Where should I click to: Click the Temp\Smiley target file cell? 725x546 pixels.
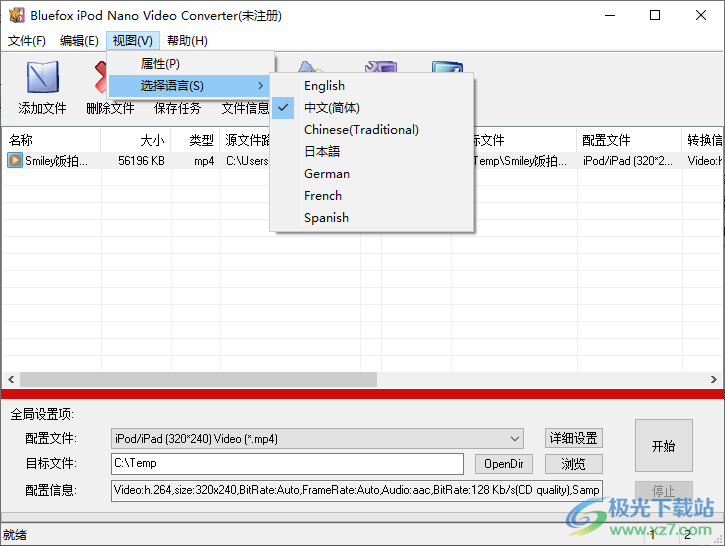tap(520, 161)
